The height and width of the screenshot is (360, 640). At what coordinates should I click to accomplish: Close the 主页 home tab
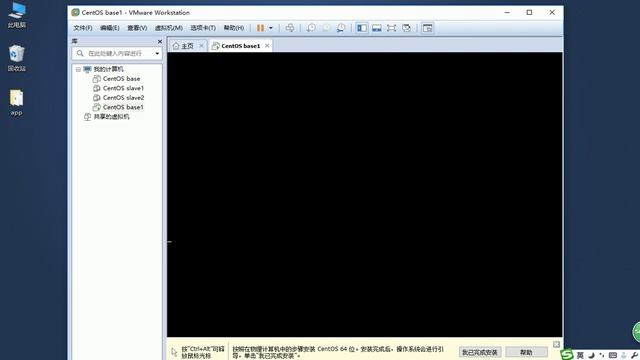click(x=201, y=46)
